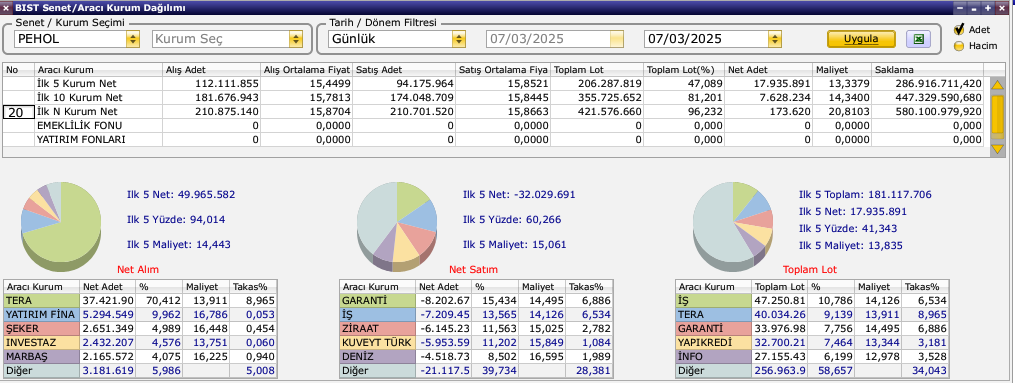Click the Net Alım red chart title
This screenshot has width=1015, height=383.
click(138, 269)
